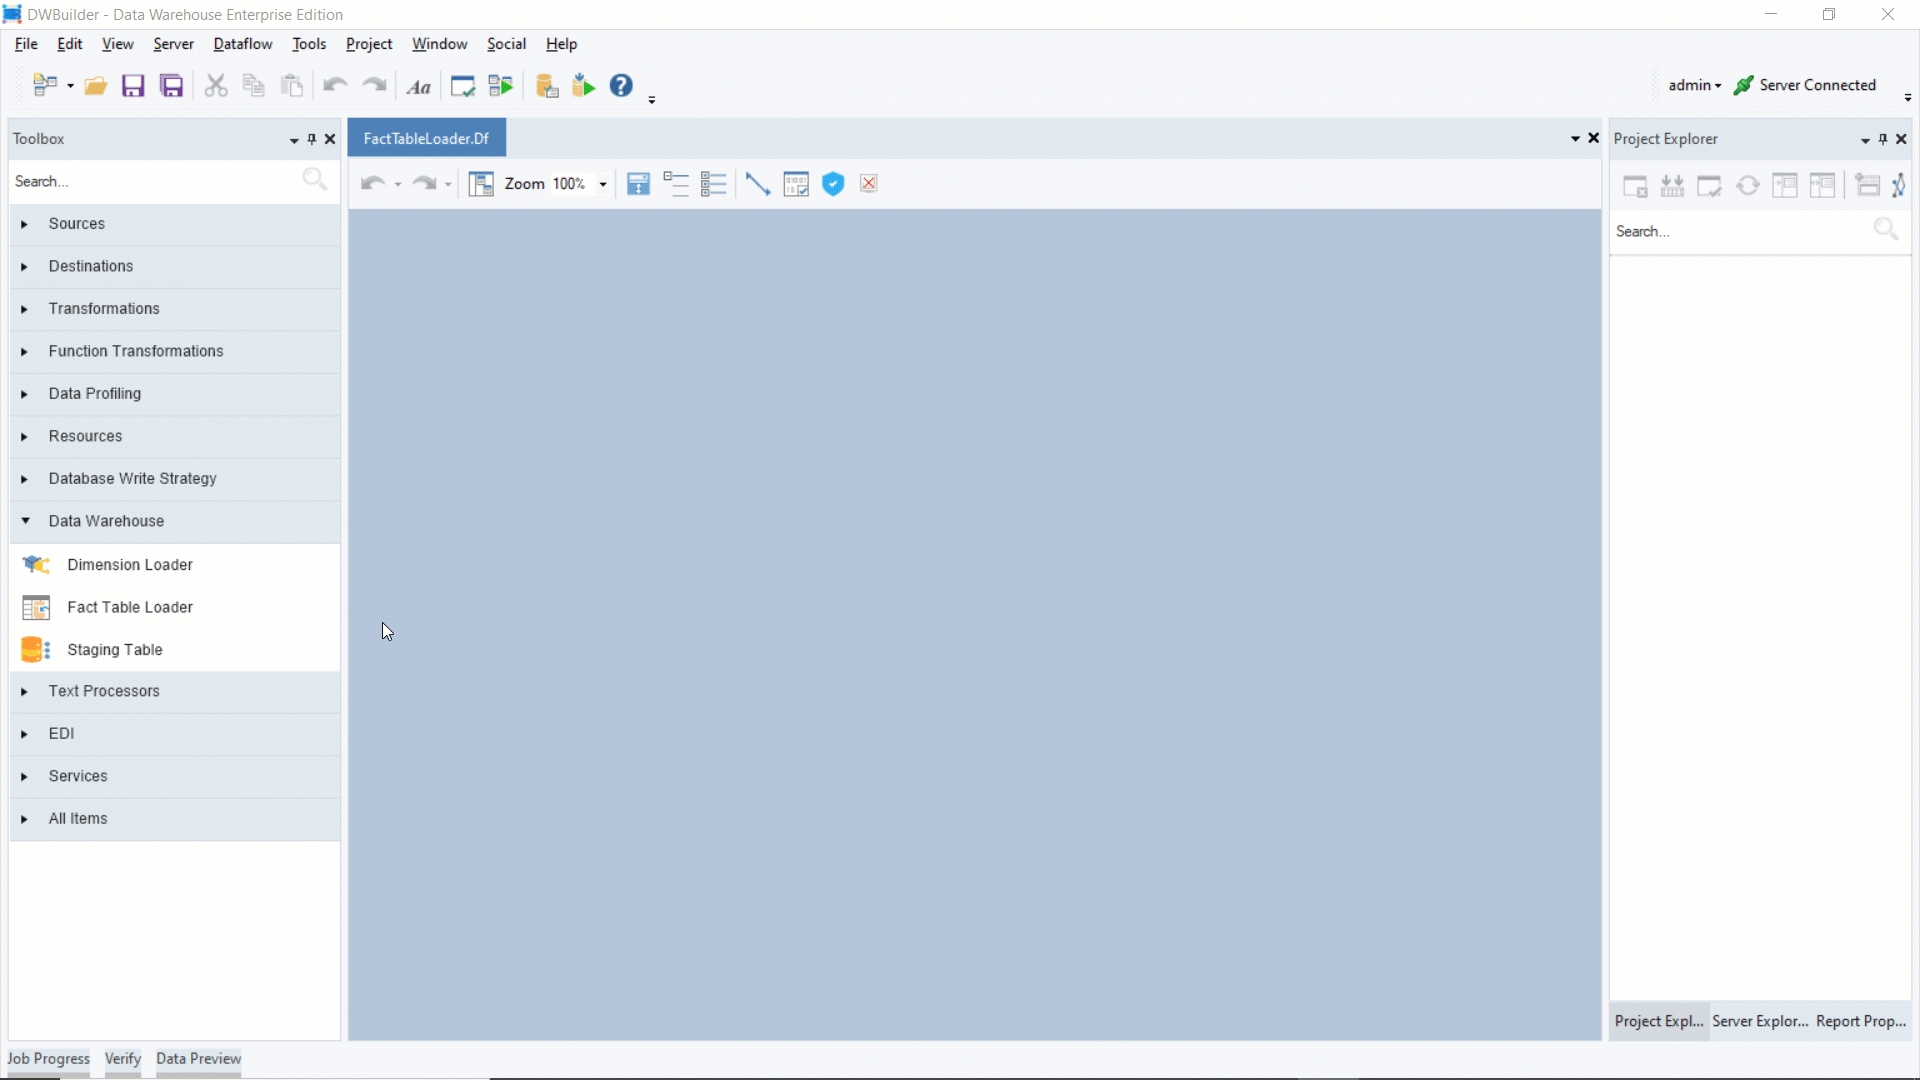This screenshot has height=1080, width=1920.
Task: Click the Fact Table Loader toolbox item
Action: click(130, 607)
